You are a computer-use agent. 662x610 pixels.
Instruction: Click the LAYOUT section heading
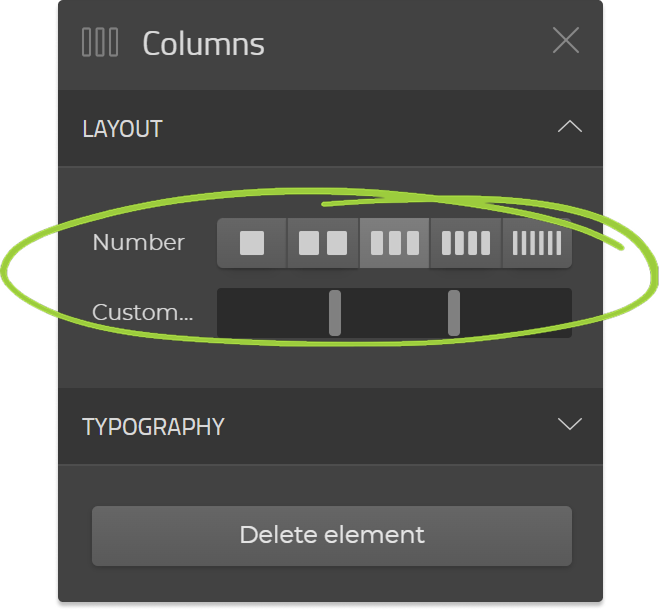[122, 129]
